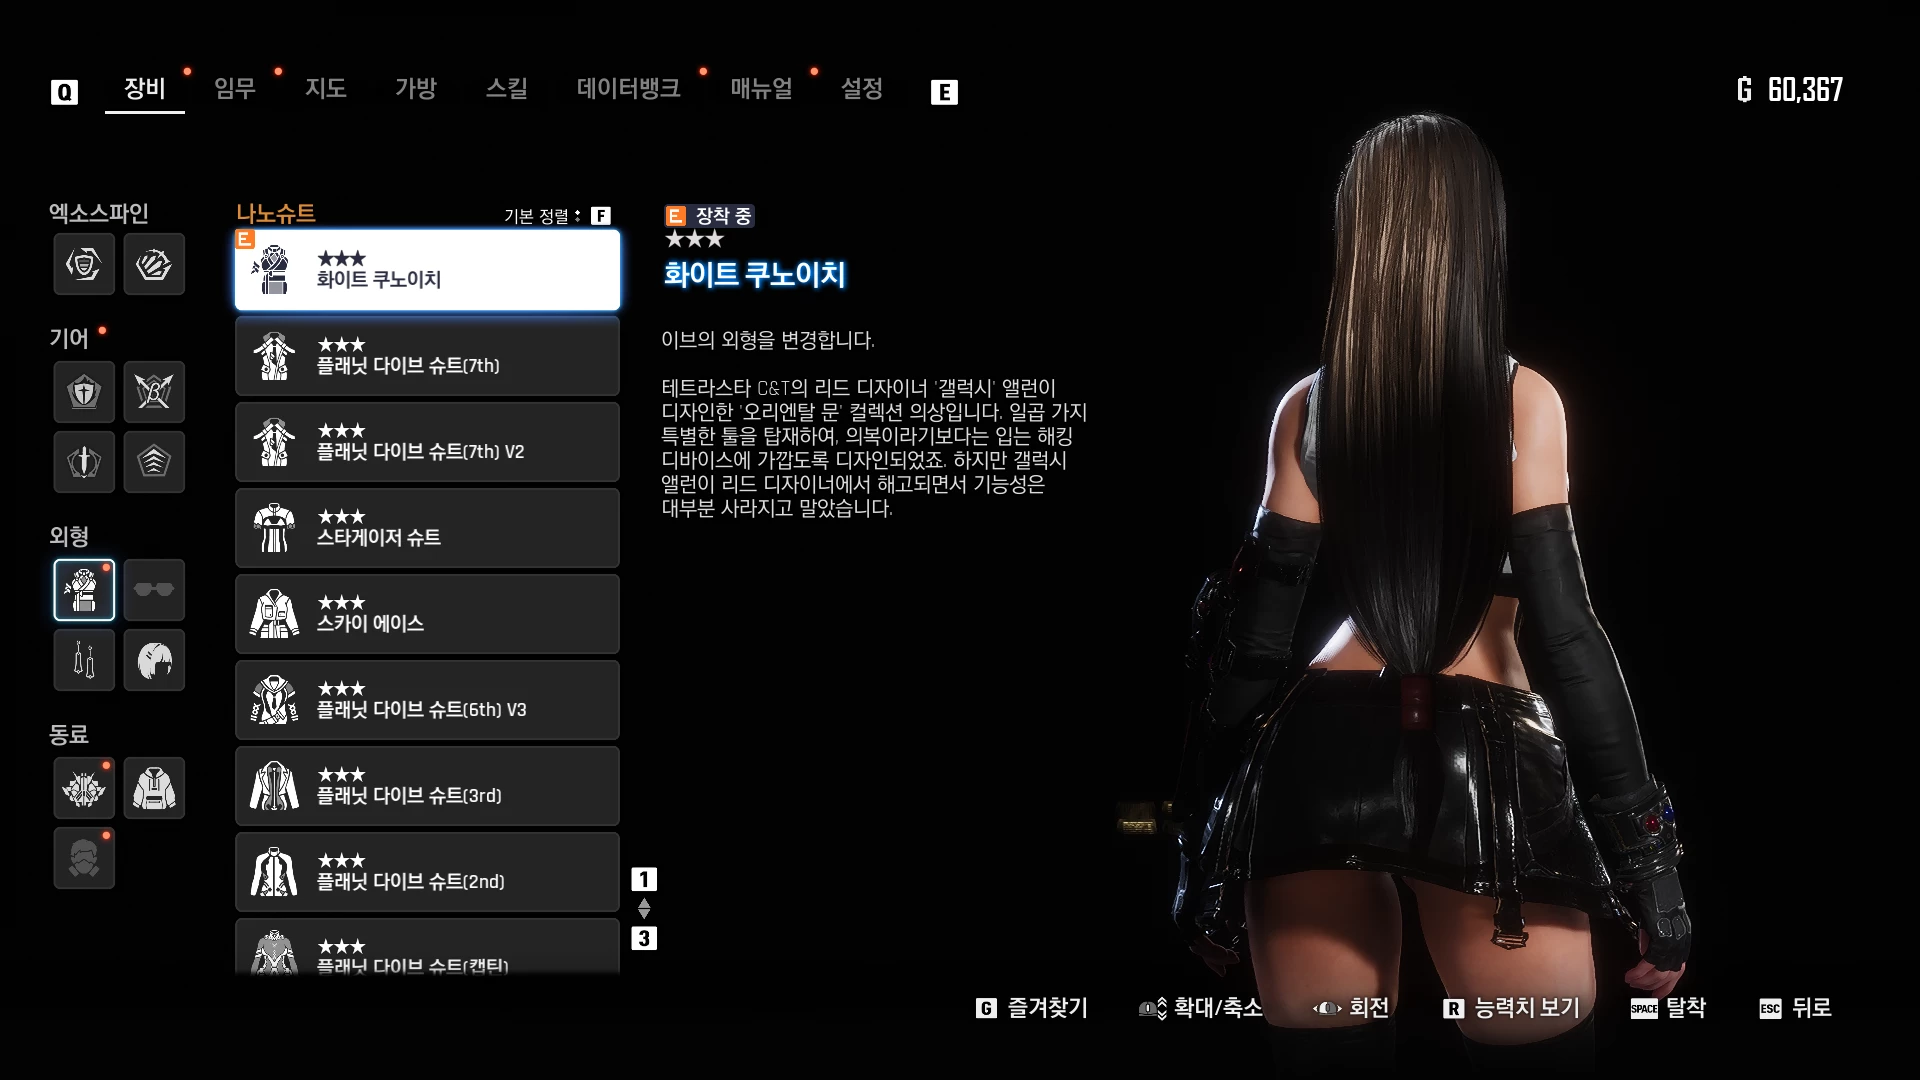The image size is (1920, 1080).
Task: Switch to the 임무 tab
Action: tap(235, 89)
